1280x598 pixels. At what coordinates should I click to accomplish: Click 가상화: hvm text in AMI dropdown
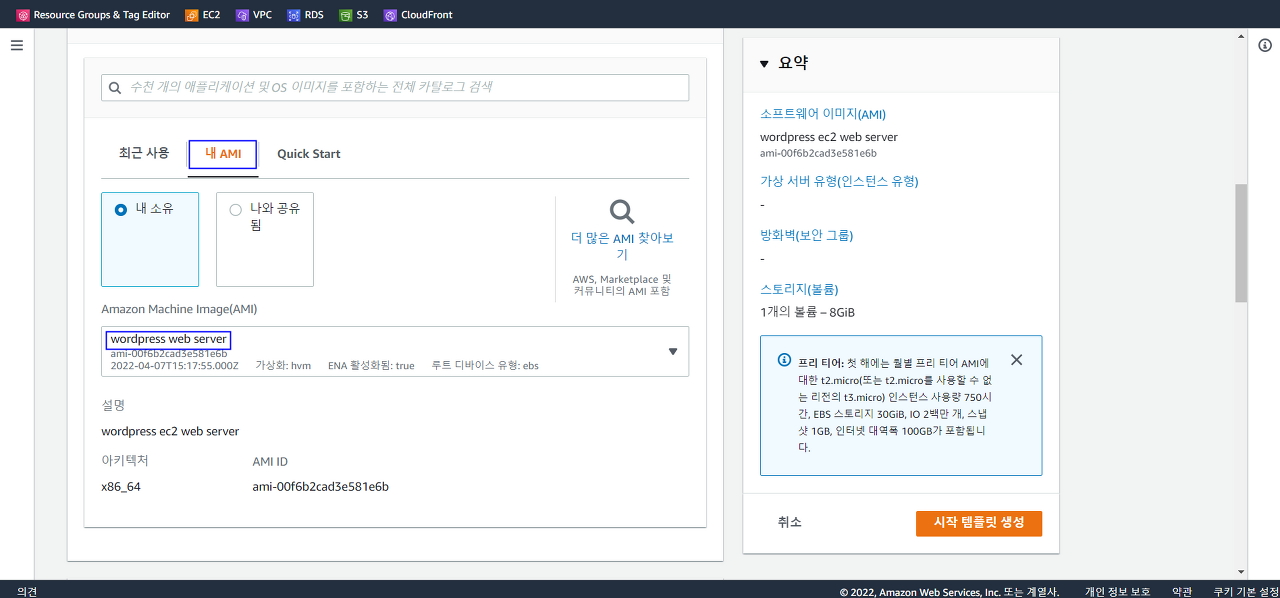coord(284,366)
